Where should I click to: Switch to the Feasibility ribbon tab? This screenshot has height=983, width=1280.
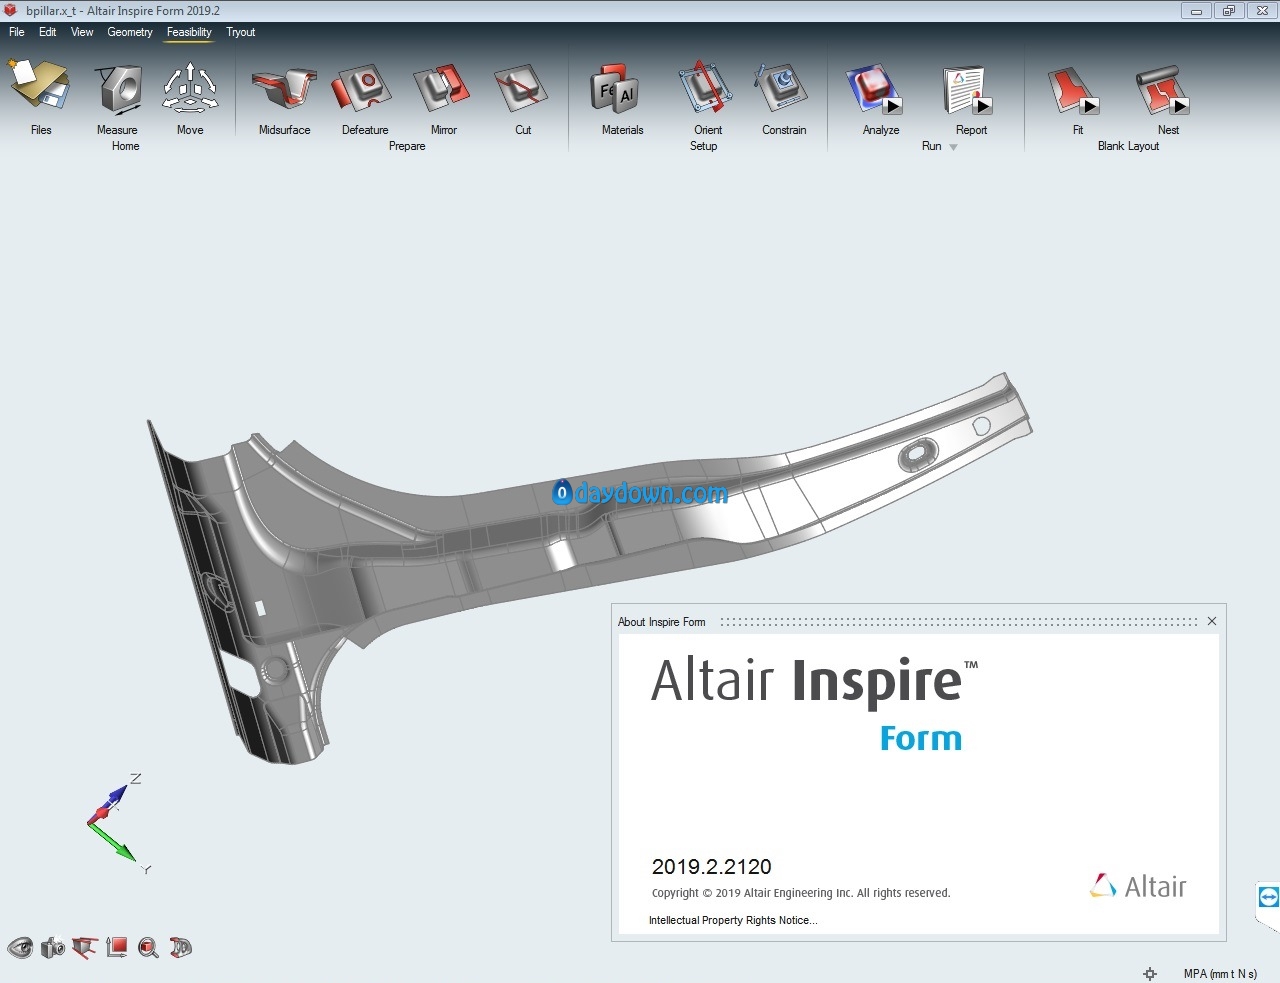pyautogui.click(x=189, y=32)
